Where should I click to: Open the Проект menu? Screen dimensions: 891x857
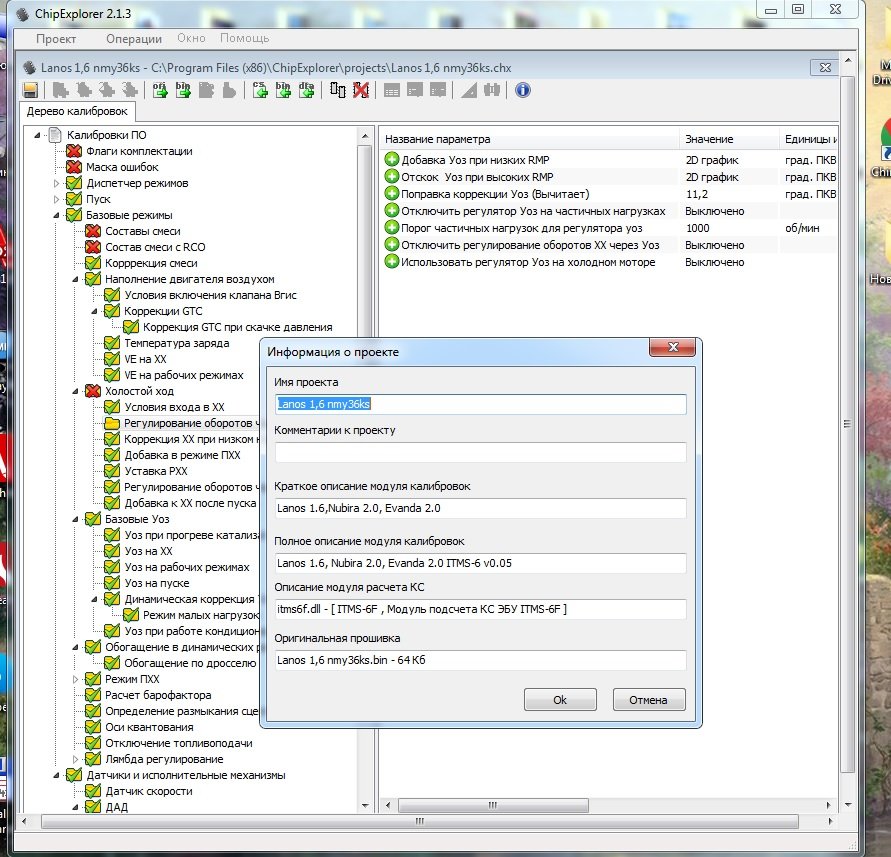click(x=56, y=39)
